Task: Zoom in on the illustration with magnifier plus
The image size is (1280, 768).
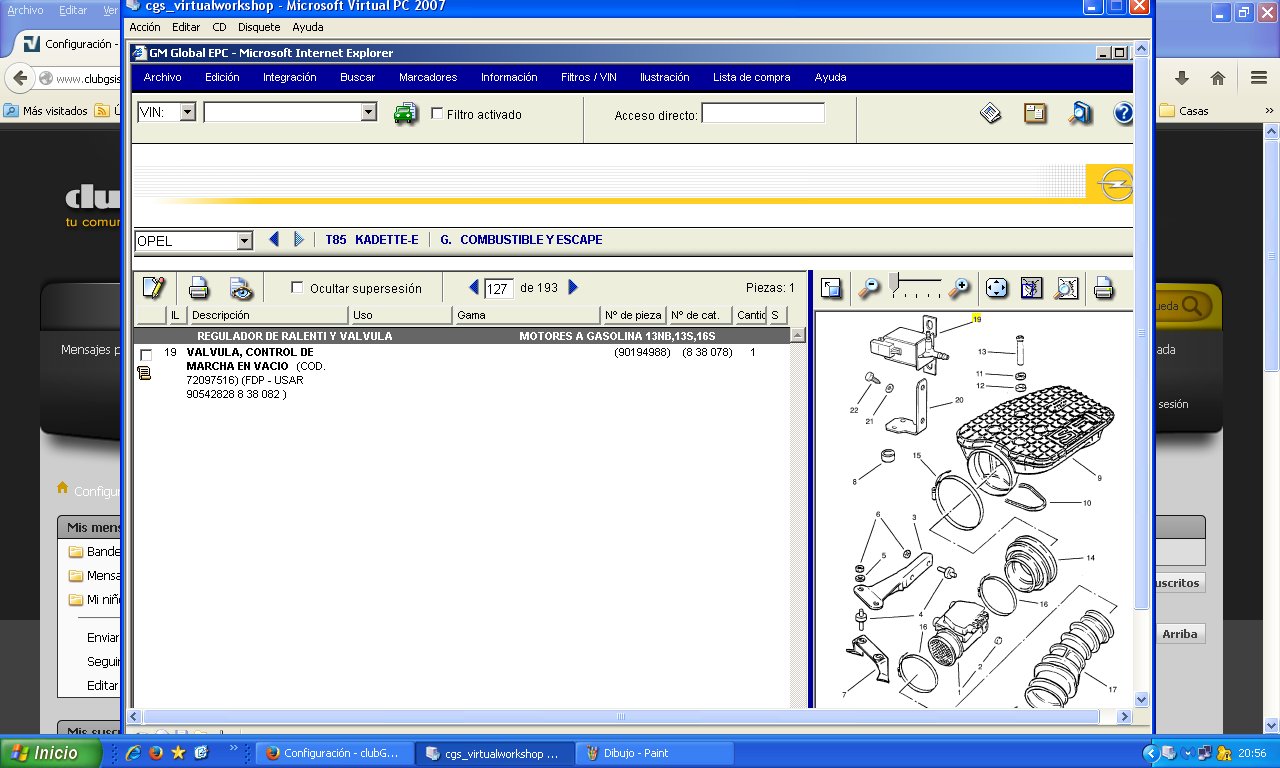Action: click(x=959, y=288)
